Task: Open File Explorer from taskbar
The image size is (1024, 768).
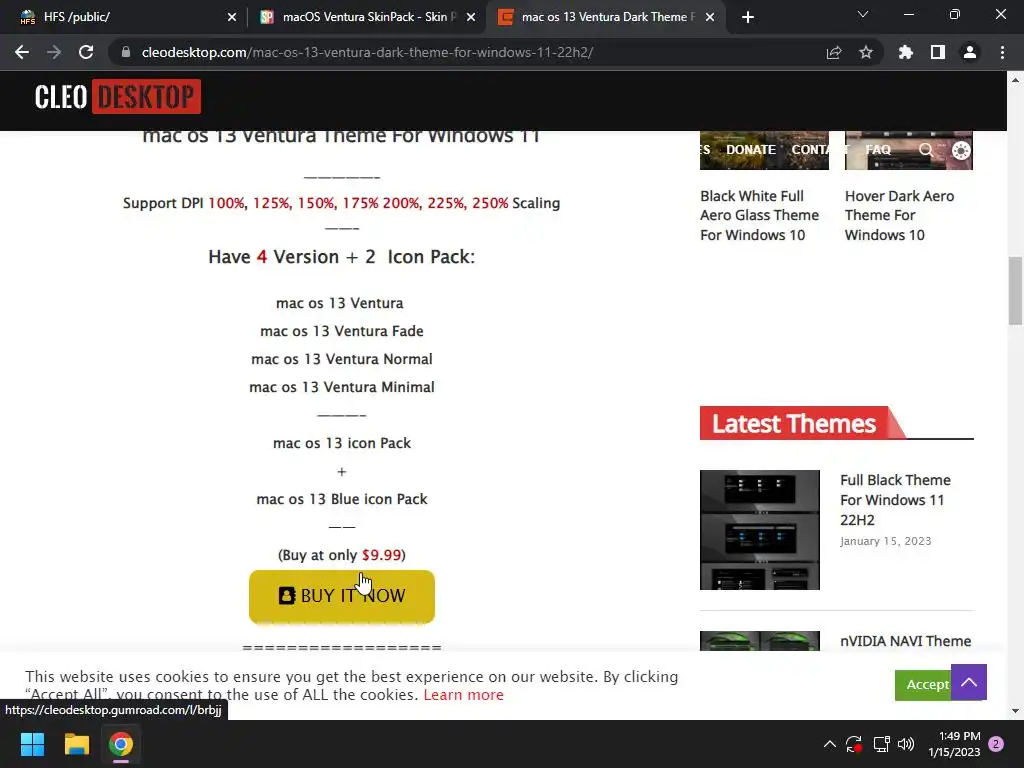Action: click(76, 744)
